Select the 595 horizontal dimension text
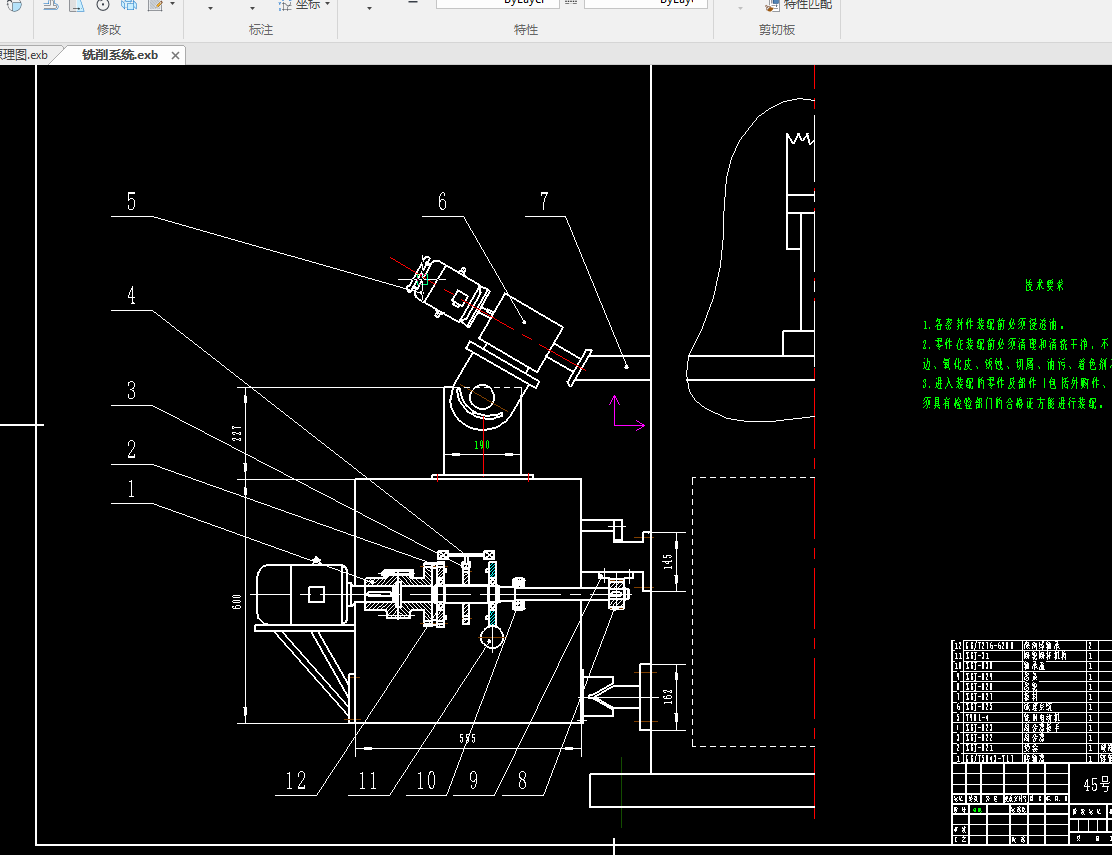1112x855 pixels. [x=467, y=738]
